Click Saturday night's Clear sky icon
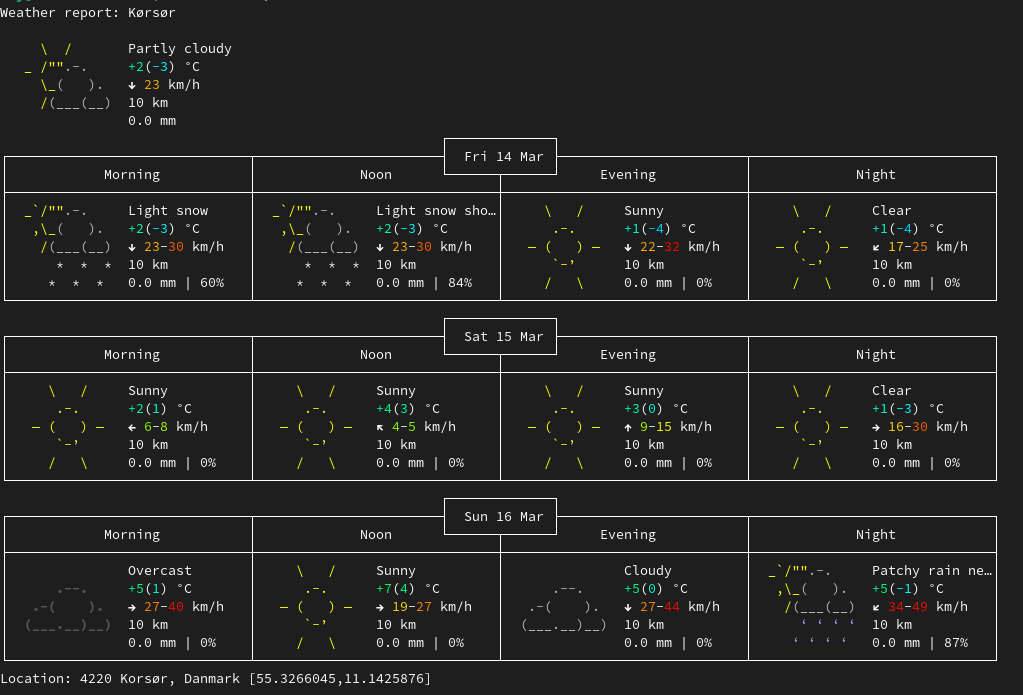Image resolution: width=1023 pixels, height=695 pixels. [812, 427]
